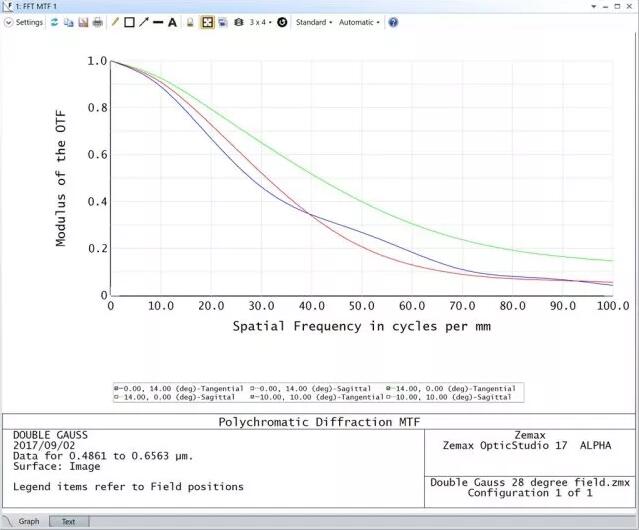The height and width of the screenshot is (530, 639).
Task: Click the save image icon
Action: [83, 22]
